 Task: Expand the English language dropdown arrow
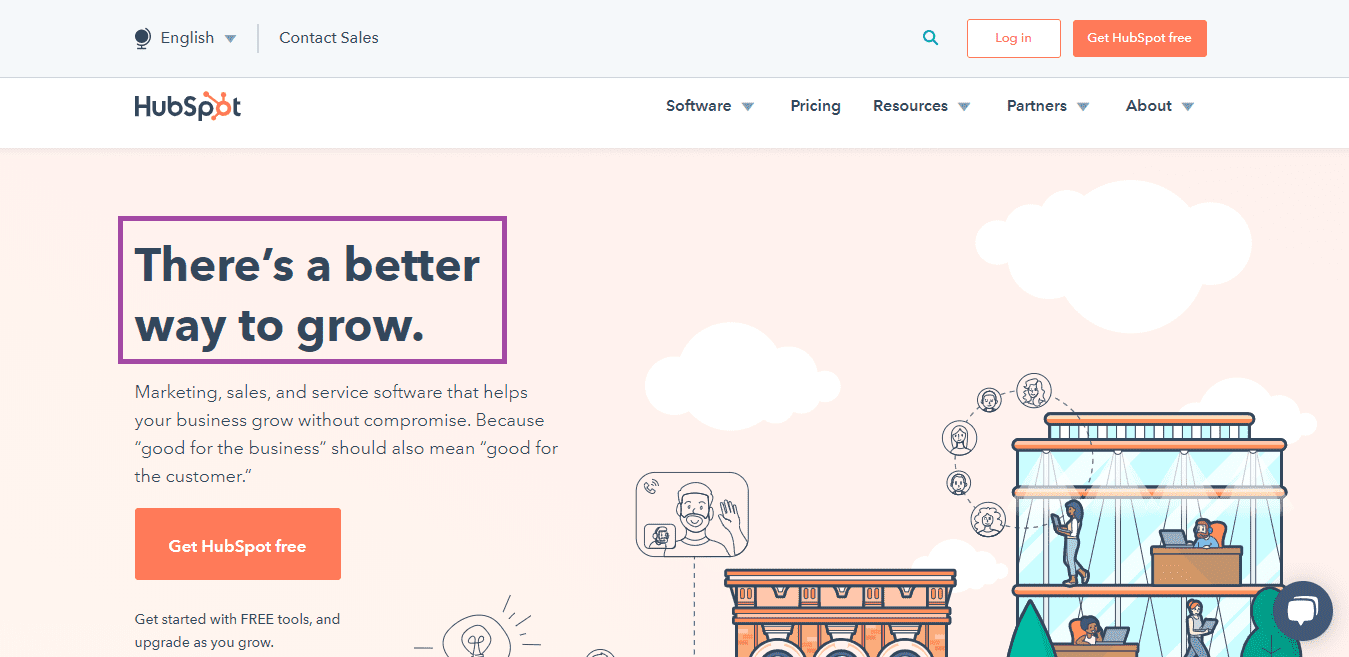[230, 39]
